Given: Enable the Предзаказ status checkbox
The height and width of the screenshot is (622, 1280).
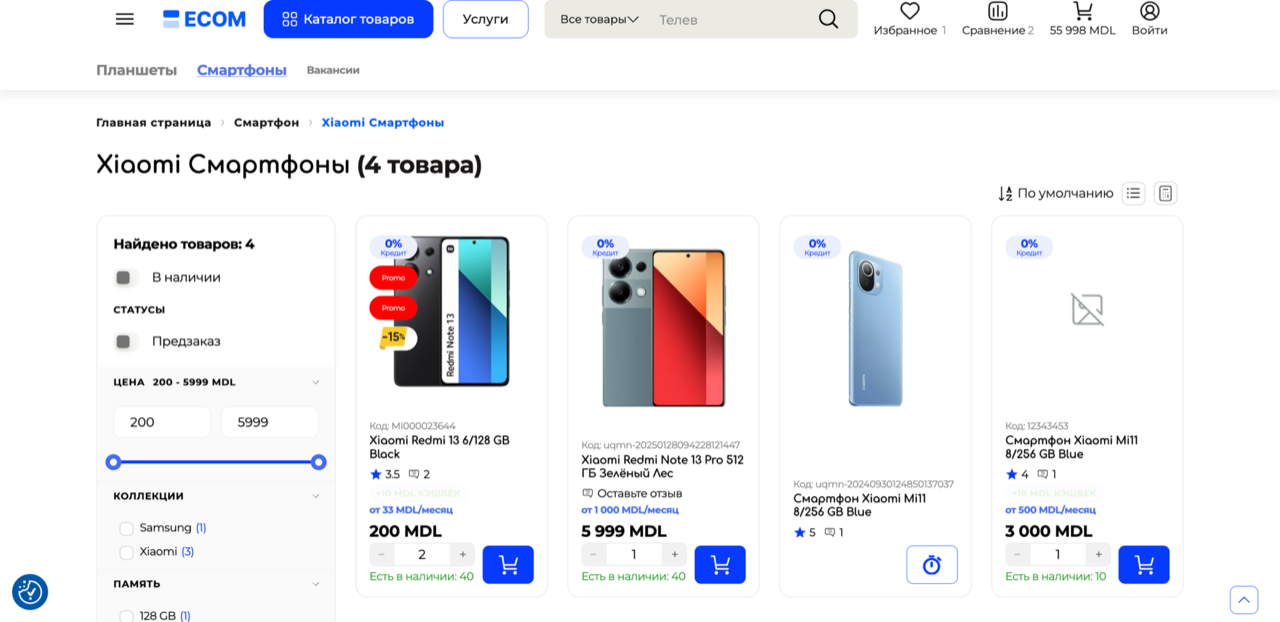Looking at the screenshot, I should tap(124, 342).
